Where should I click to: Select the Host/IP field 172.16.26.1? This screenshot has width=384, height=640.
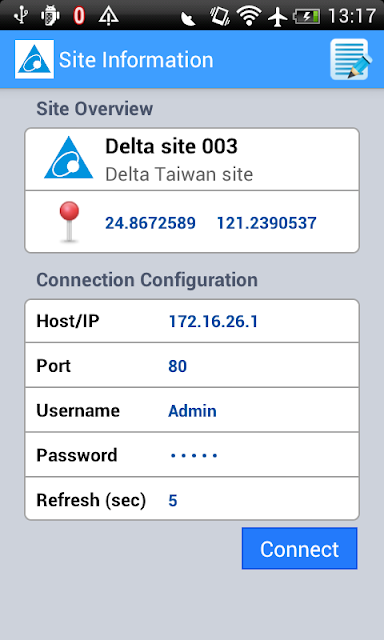192,321
